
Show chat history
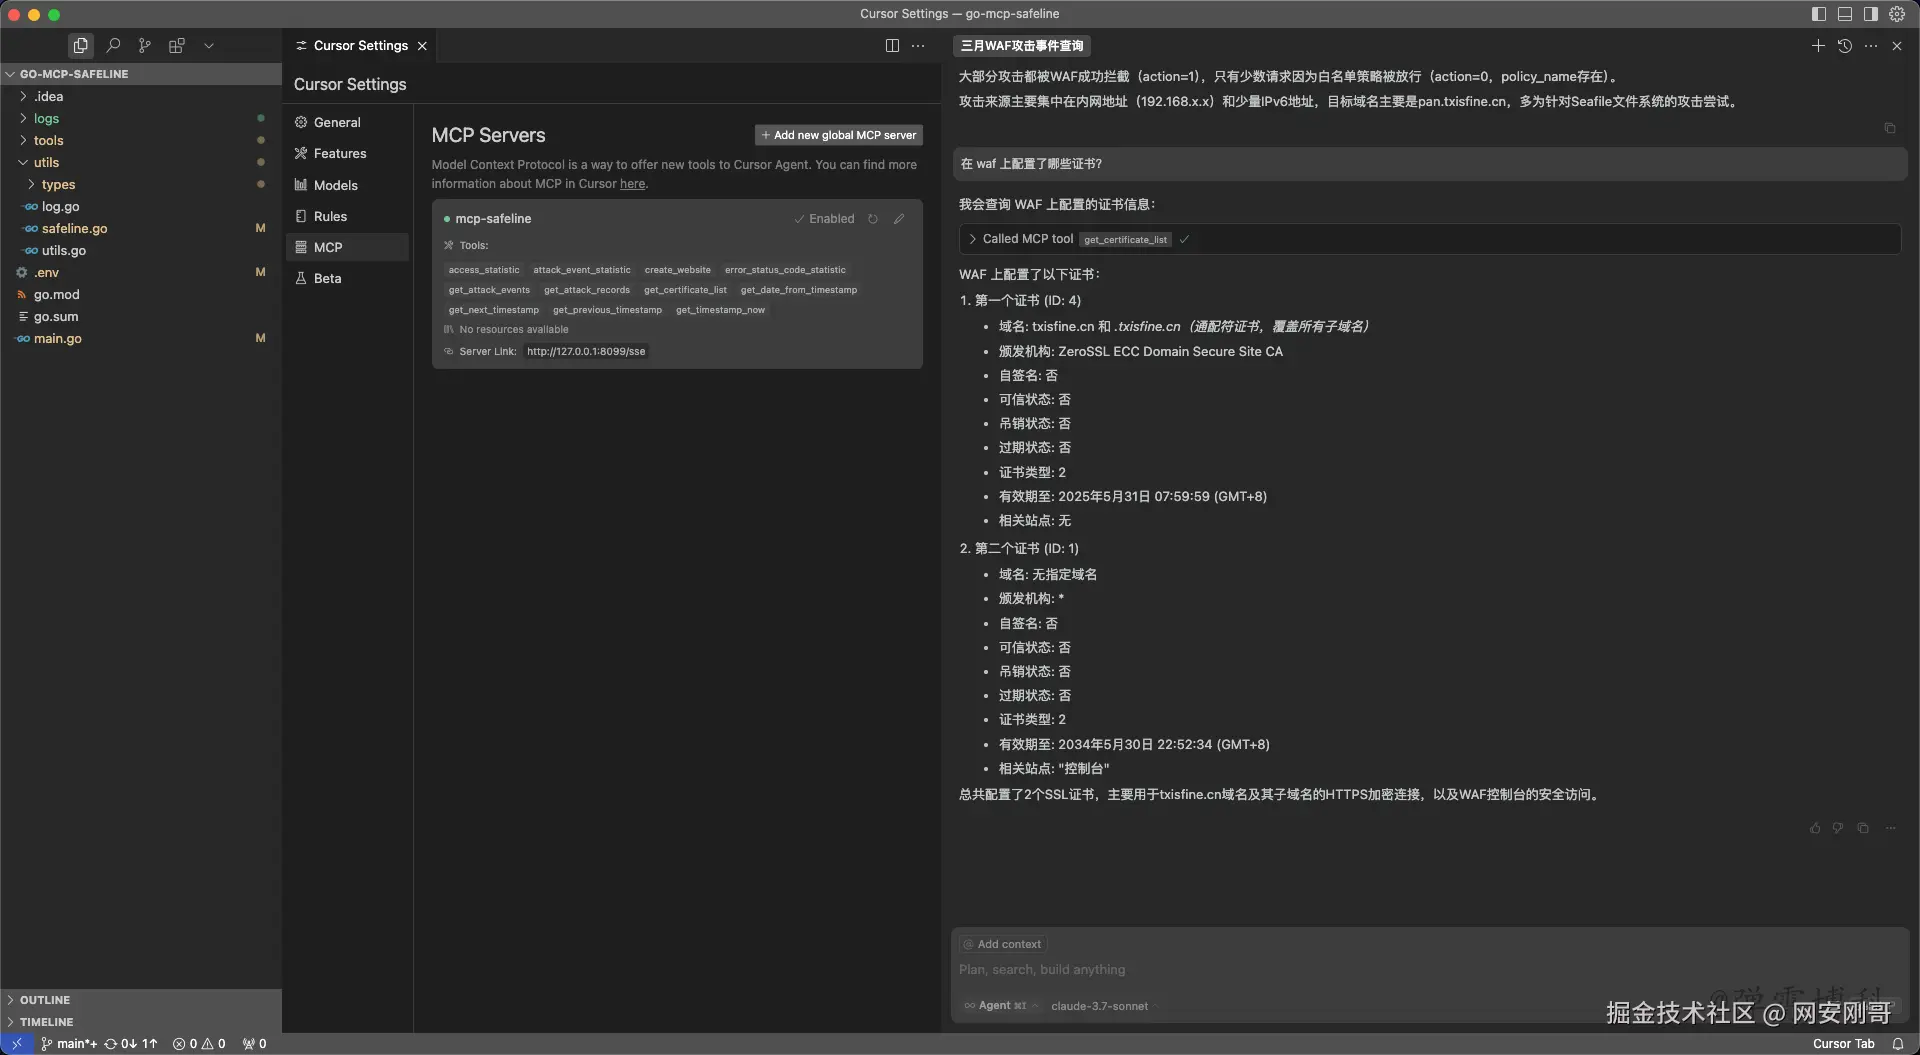(x=1845, y=45)
